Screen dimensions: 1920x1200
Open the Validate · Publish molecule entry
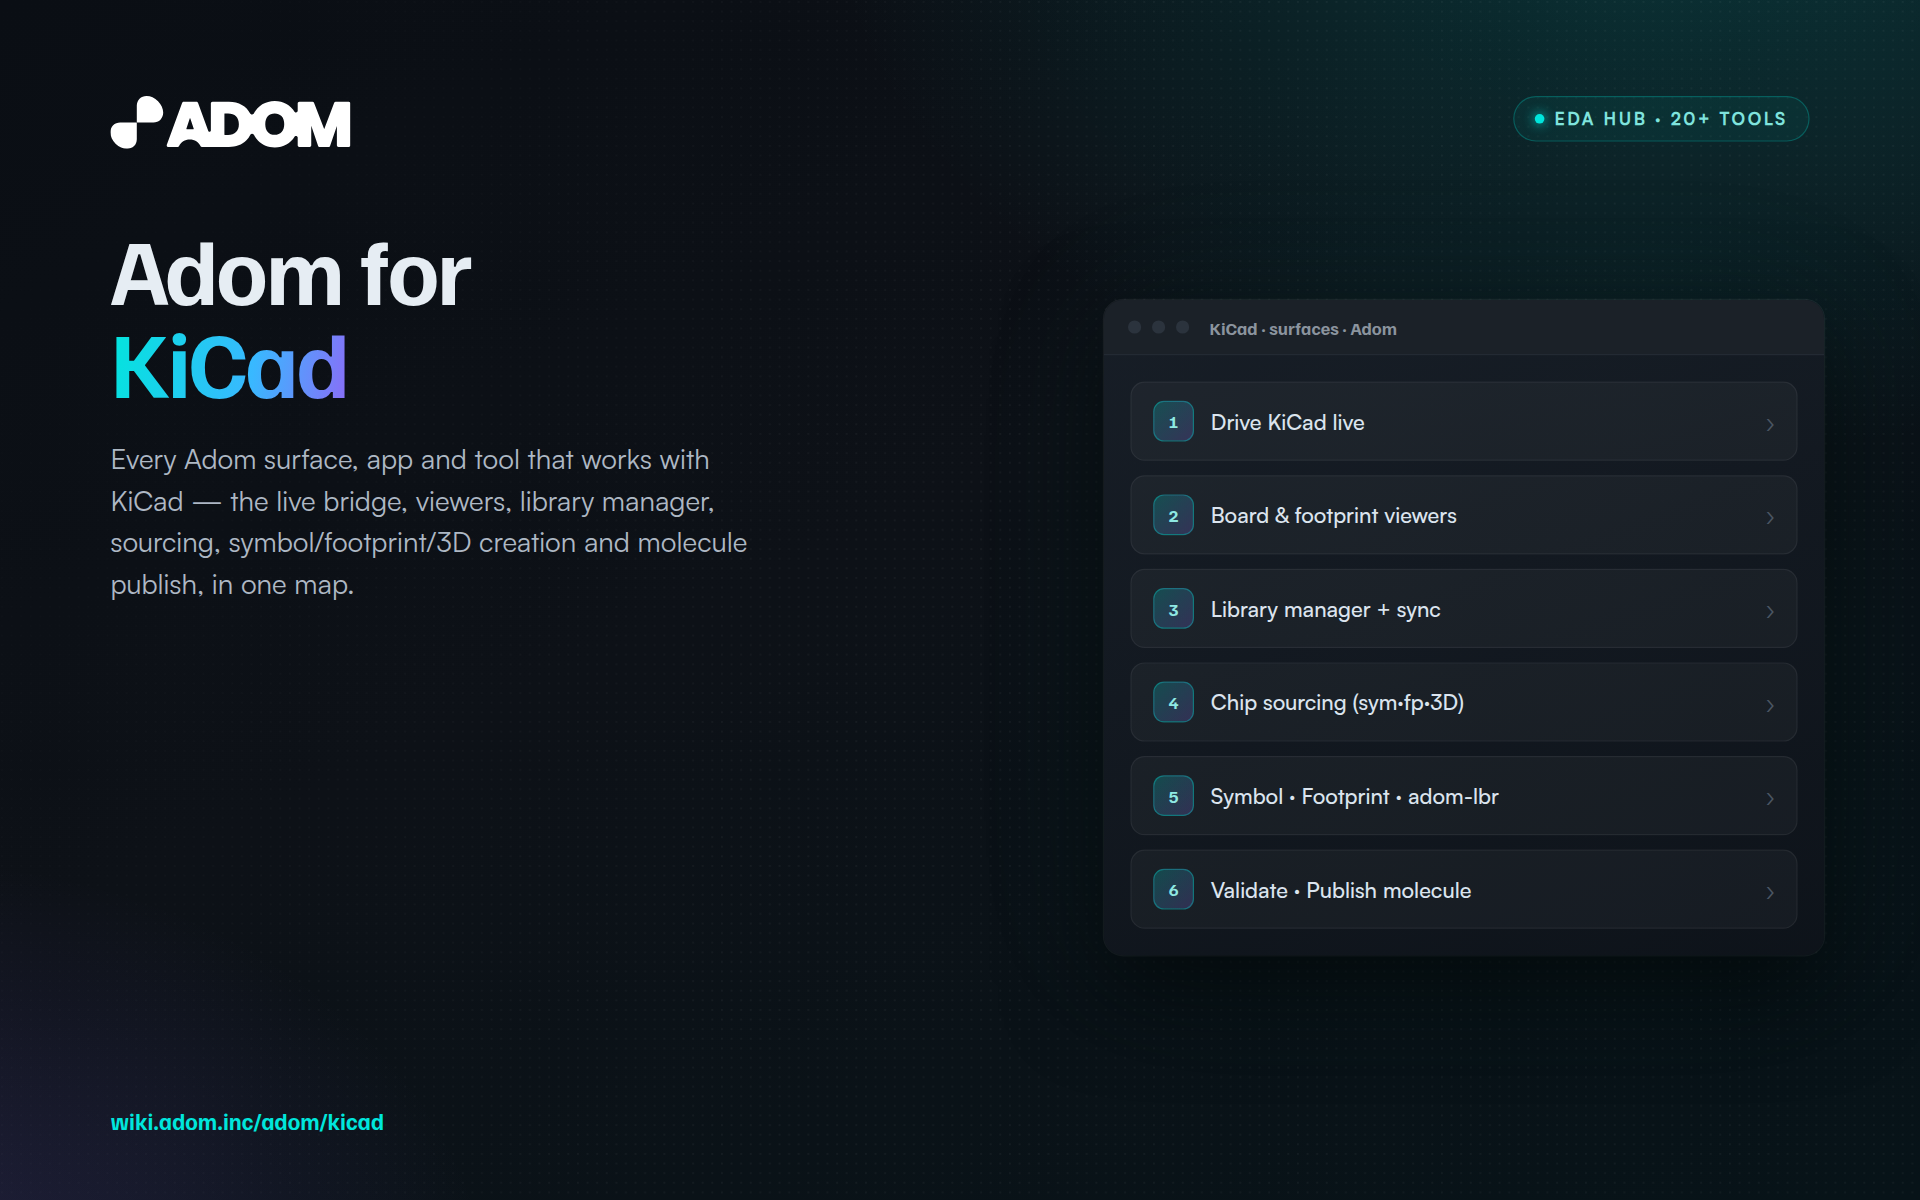pyautogui.click(x=1463, y=890)
